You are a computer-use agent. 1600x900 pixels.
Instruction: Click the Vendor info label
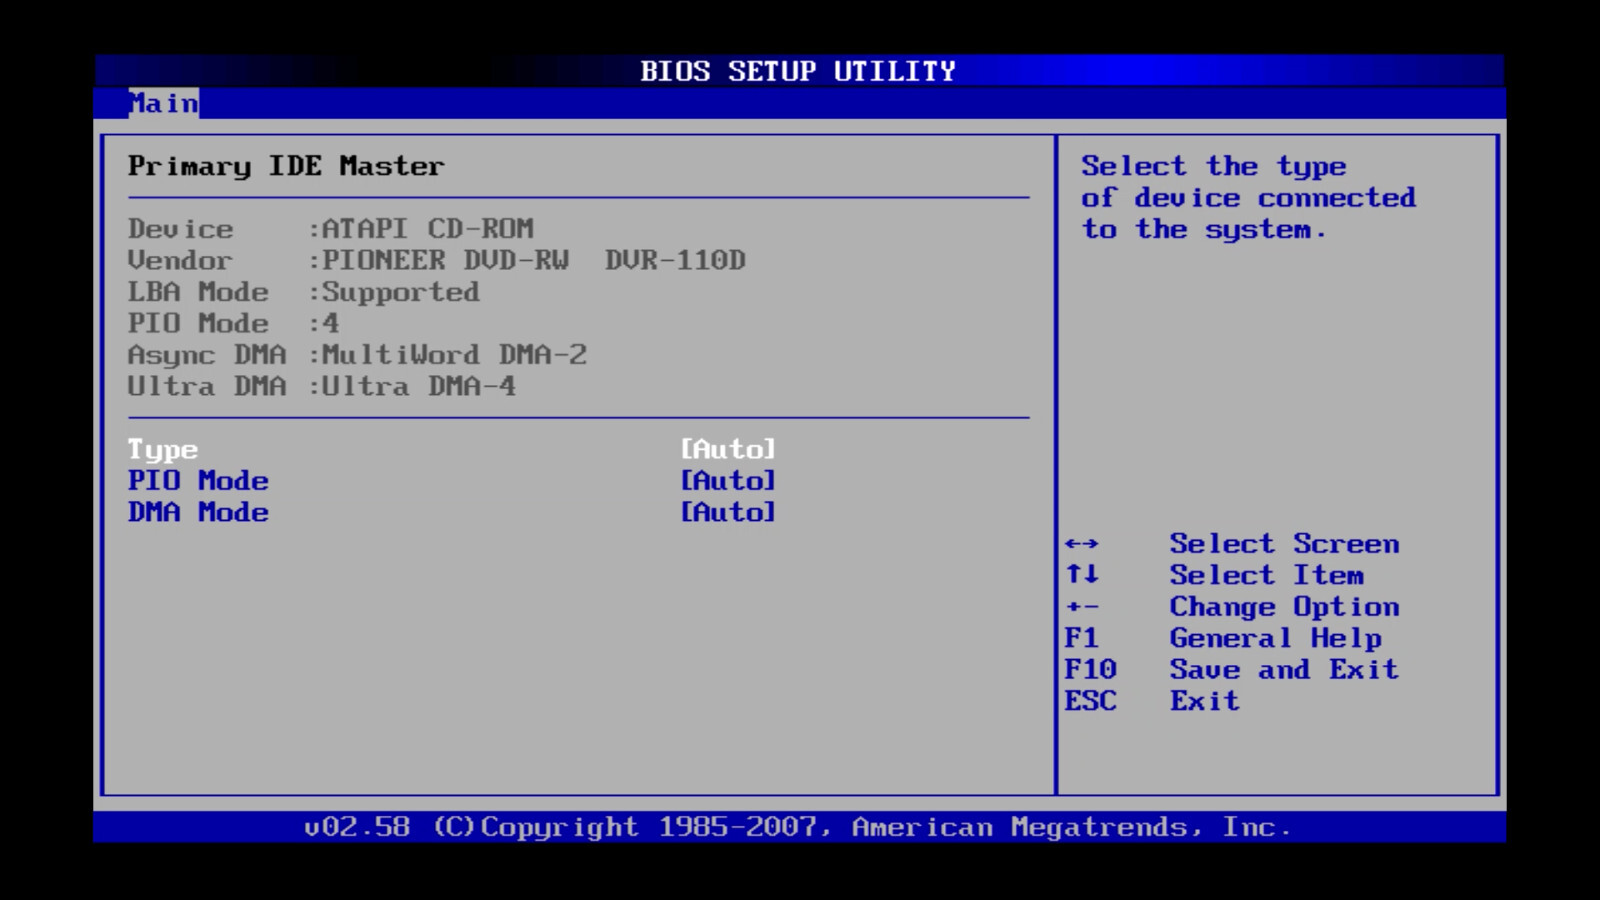coord(180,260)
